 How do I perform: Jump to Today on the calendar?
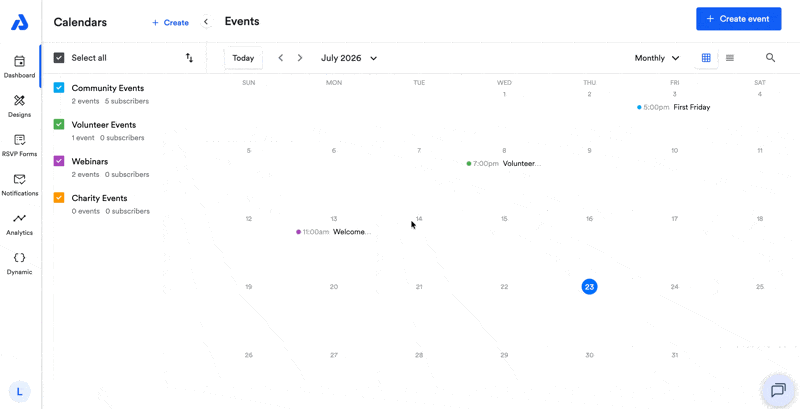(243, 58)
